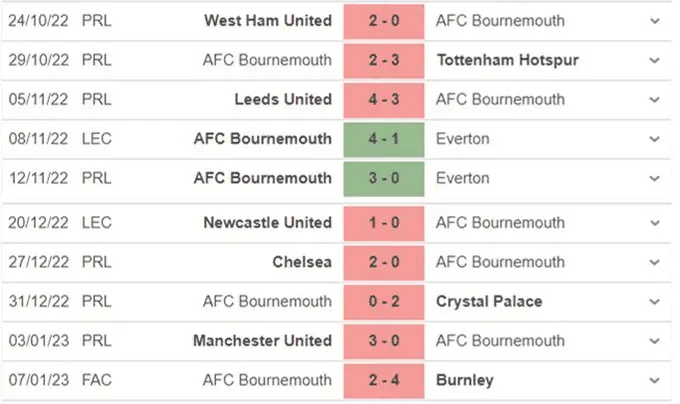Expand the Chelsea match row chevron
Image resolution: width=680 pixels, height=404 pixels.
pyautogui.click(x=654, y=262)
